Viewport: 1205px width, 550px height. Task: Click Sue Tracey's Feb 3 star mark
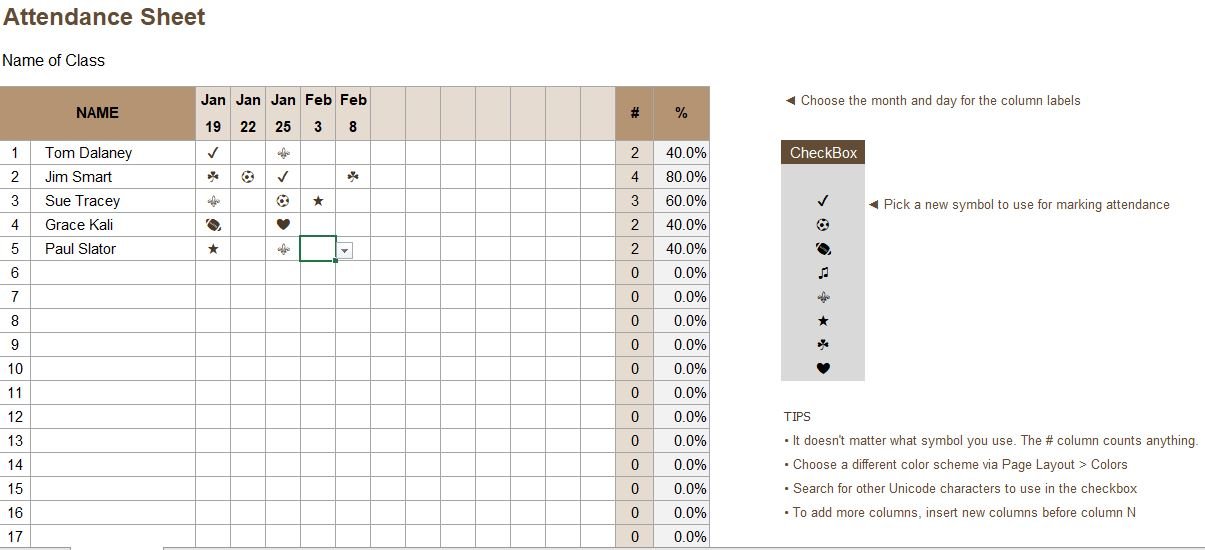point(318,201)
